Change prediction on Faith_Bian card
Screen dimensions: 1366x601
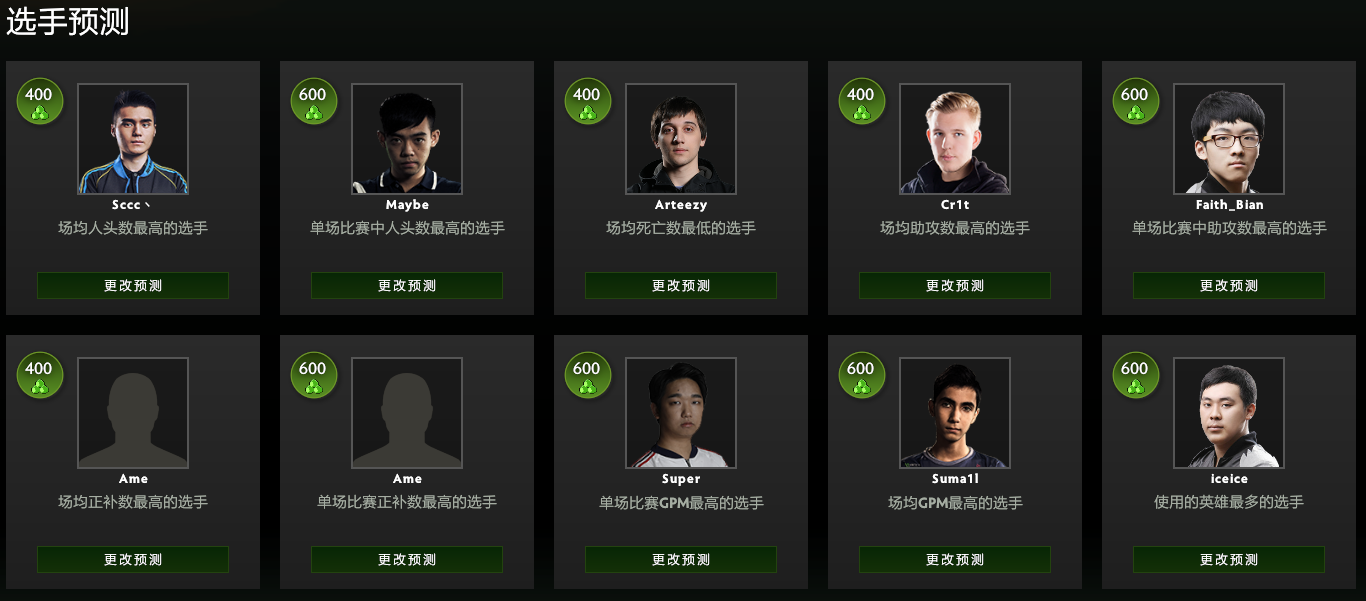[1229, 285]
